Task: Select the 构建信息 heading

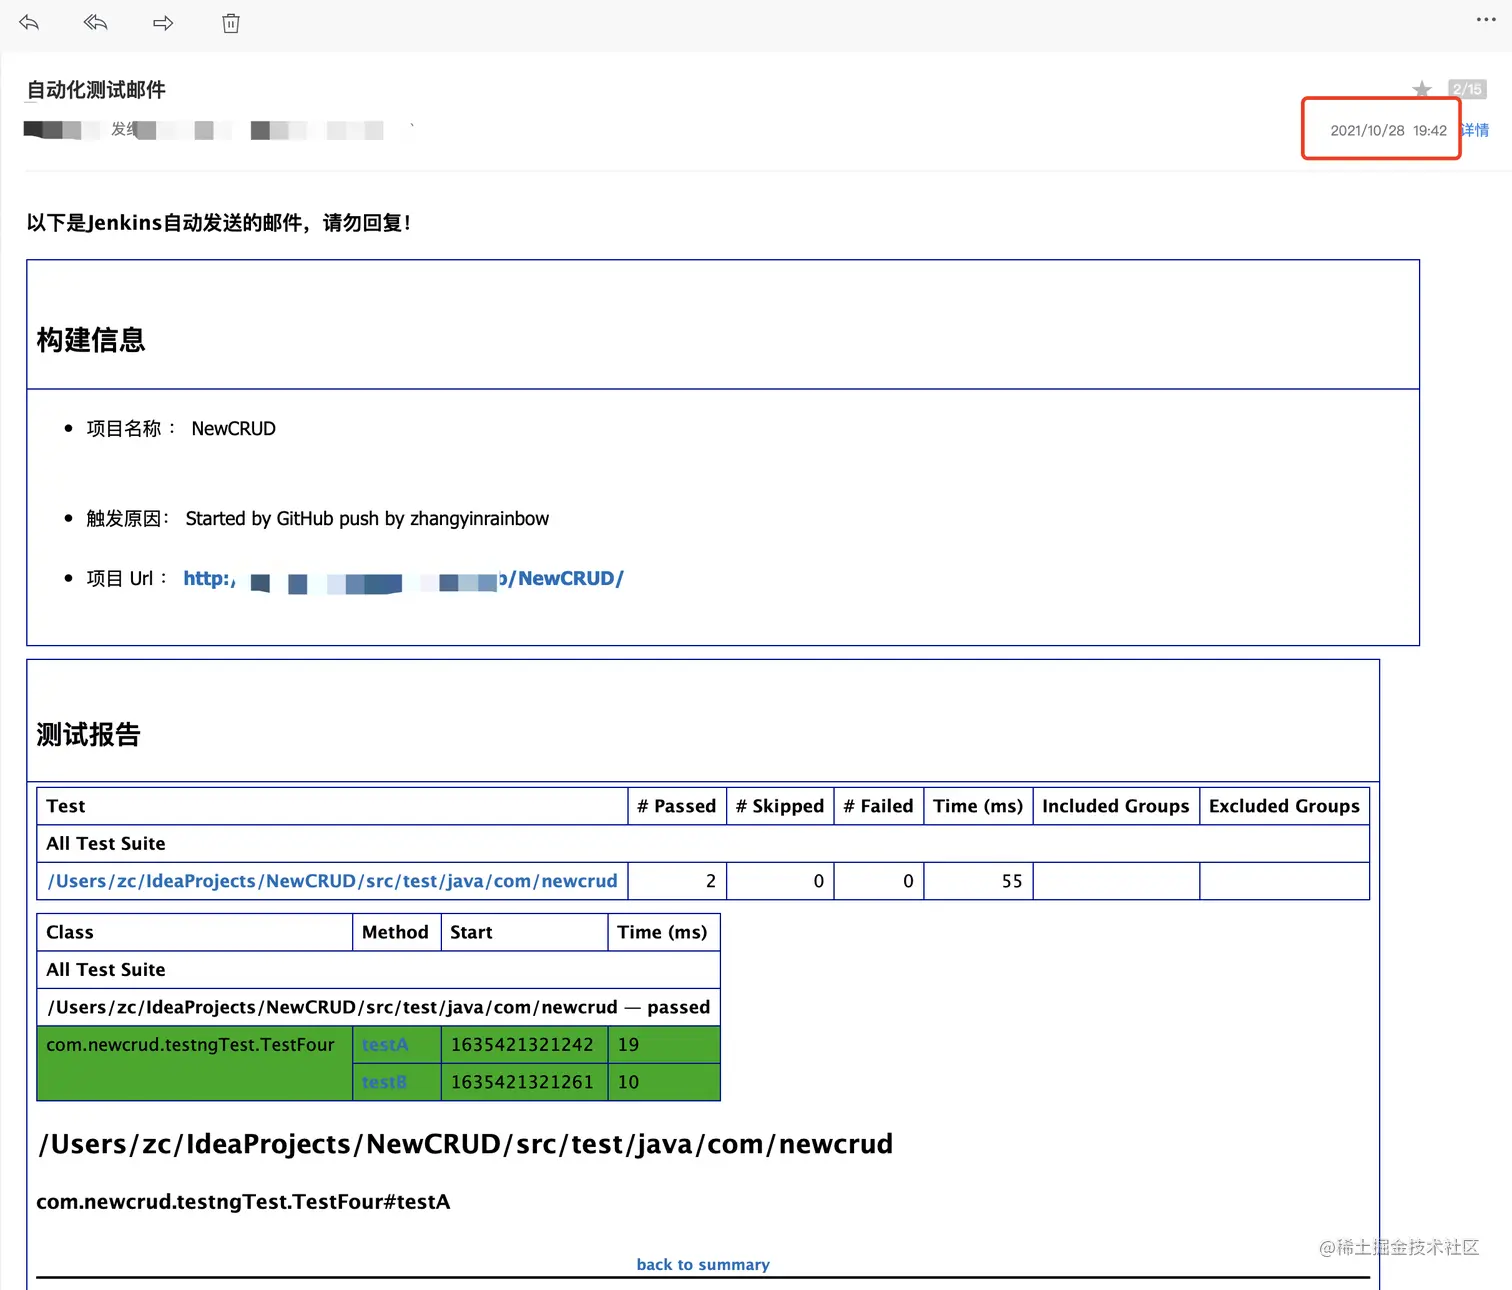Action: pyautogui.click(x=91, y=340)
